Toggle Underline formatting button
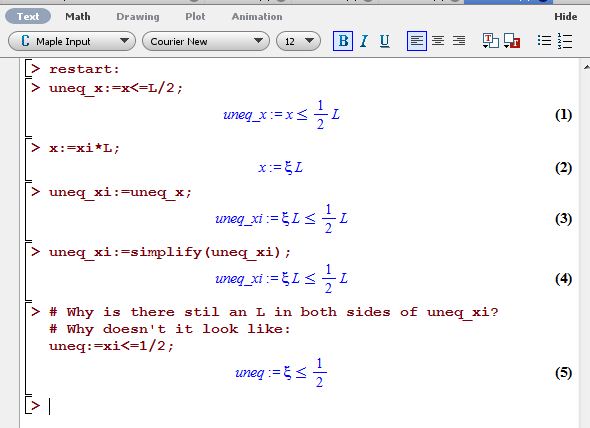 [x=384, y=41]
